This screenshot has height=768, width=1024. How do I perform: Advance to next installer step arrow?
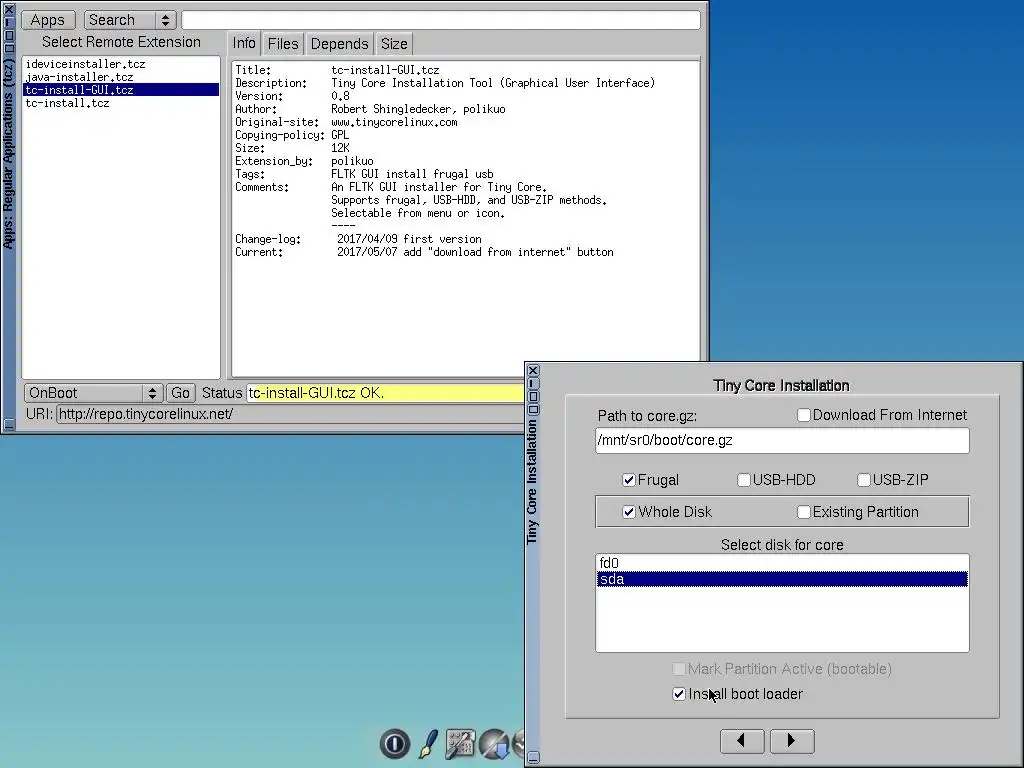click(792, 741)
